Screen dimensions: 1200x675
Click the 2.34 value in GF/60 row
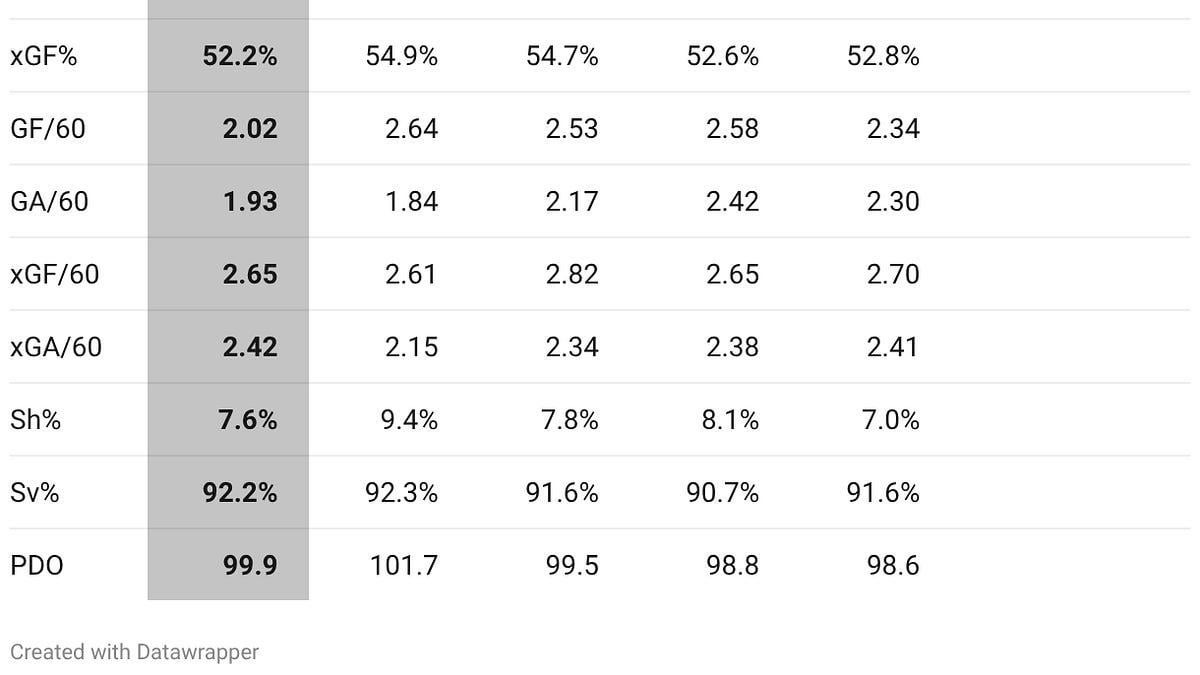pyautogui.click(x=893, y=129)
